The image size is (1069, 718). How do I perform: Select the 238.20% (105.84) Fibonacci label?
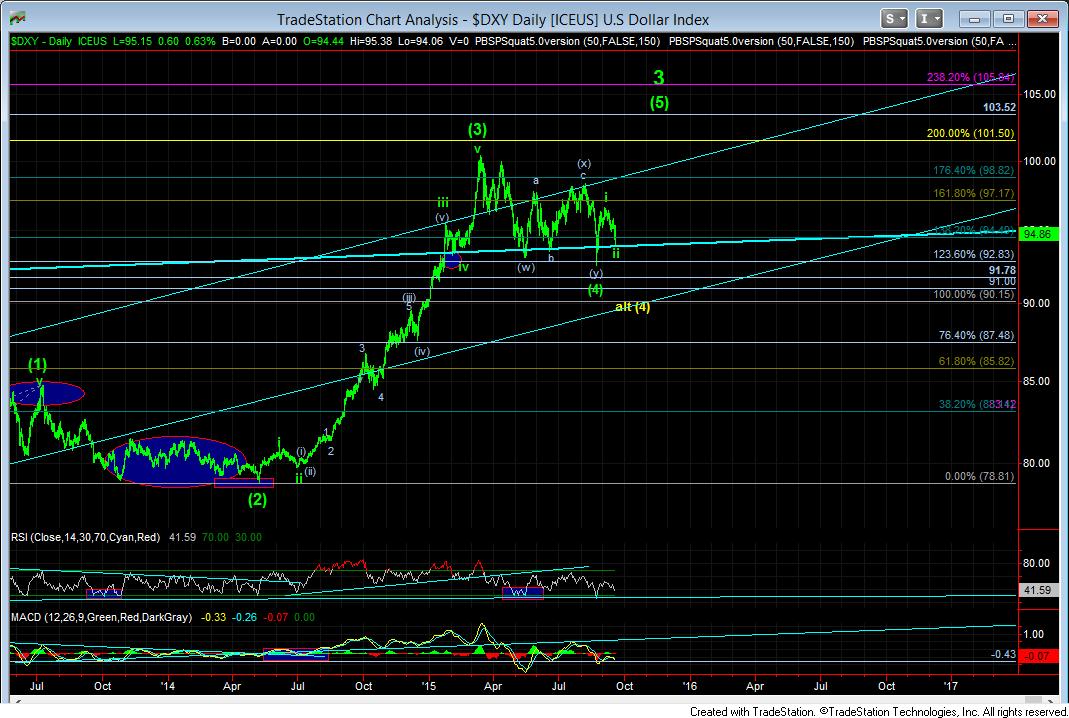pyautogui.click(x=971, y=78)
